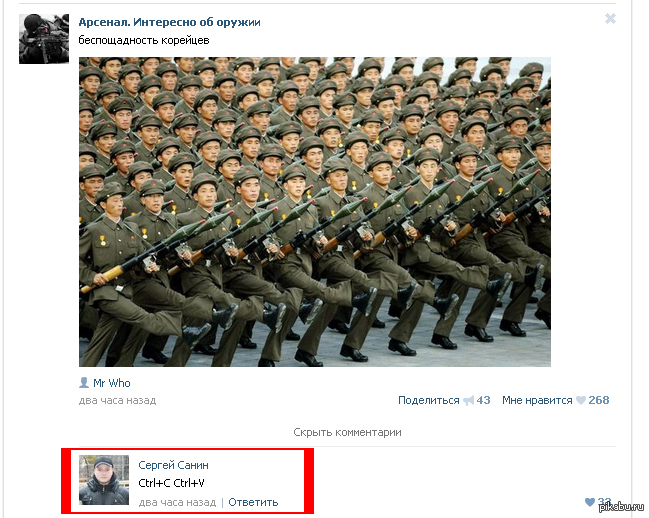This screenshot has width=649, height=518.
Task: Click the person icon beside Mr Who
Action: (84, 383)
